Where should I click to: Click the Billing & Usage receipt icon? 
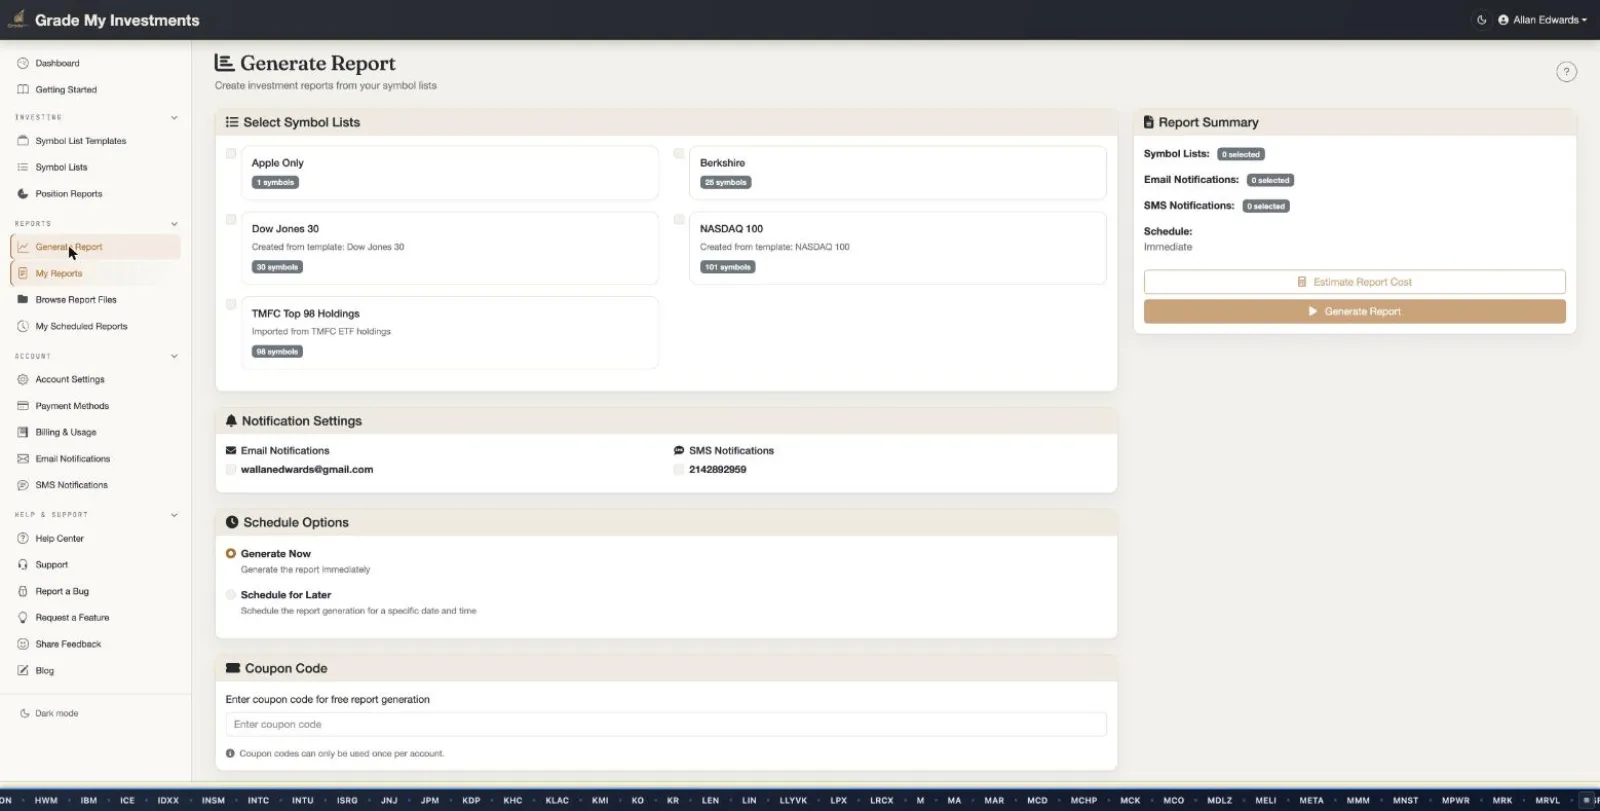23,432
